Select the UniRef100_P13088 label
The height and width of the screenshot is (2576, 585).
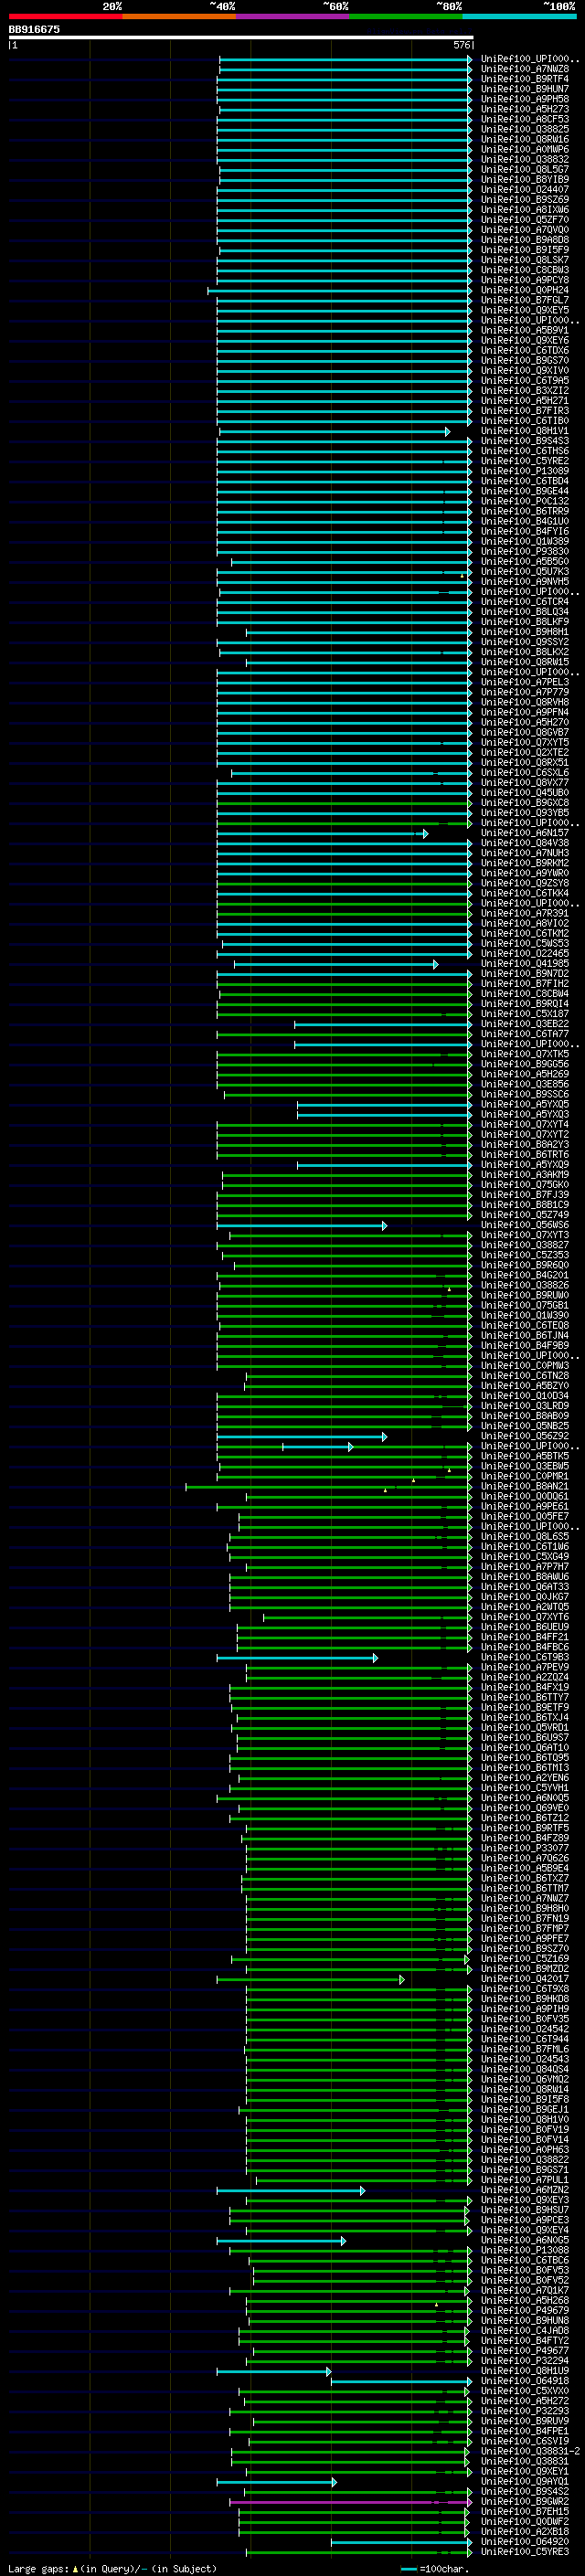click(525, 2250)
